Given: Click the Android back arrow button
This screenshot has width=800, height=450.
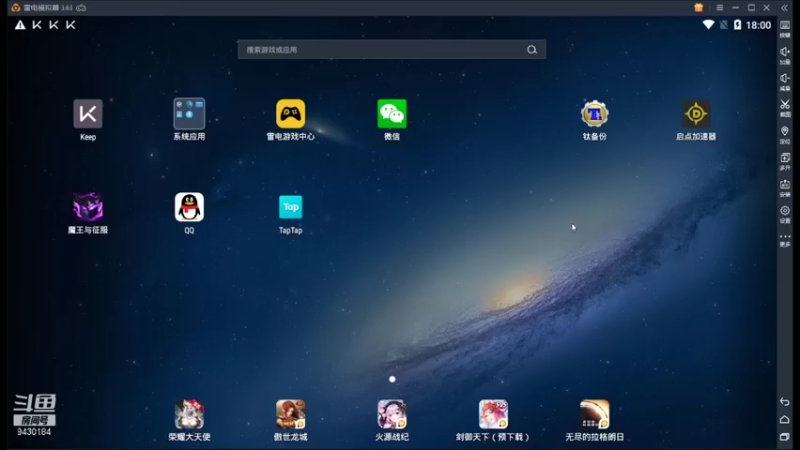Looking at the screenshot, I should click(785, 402).
